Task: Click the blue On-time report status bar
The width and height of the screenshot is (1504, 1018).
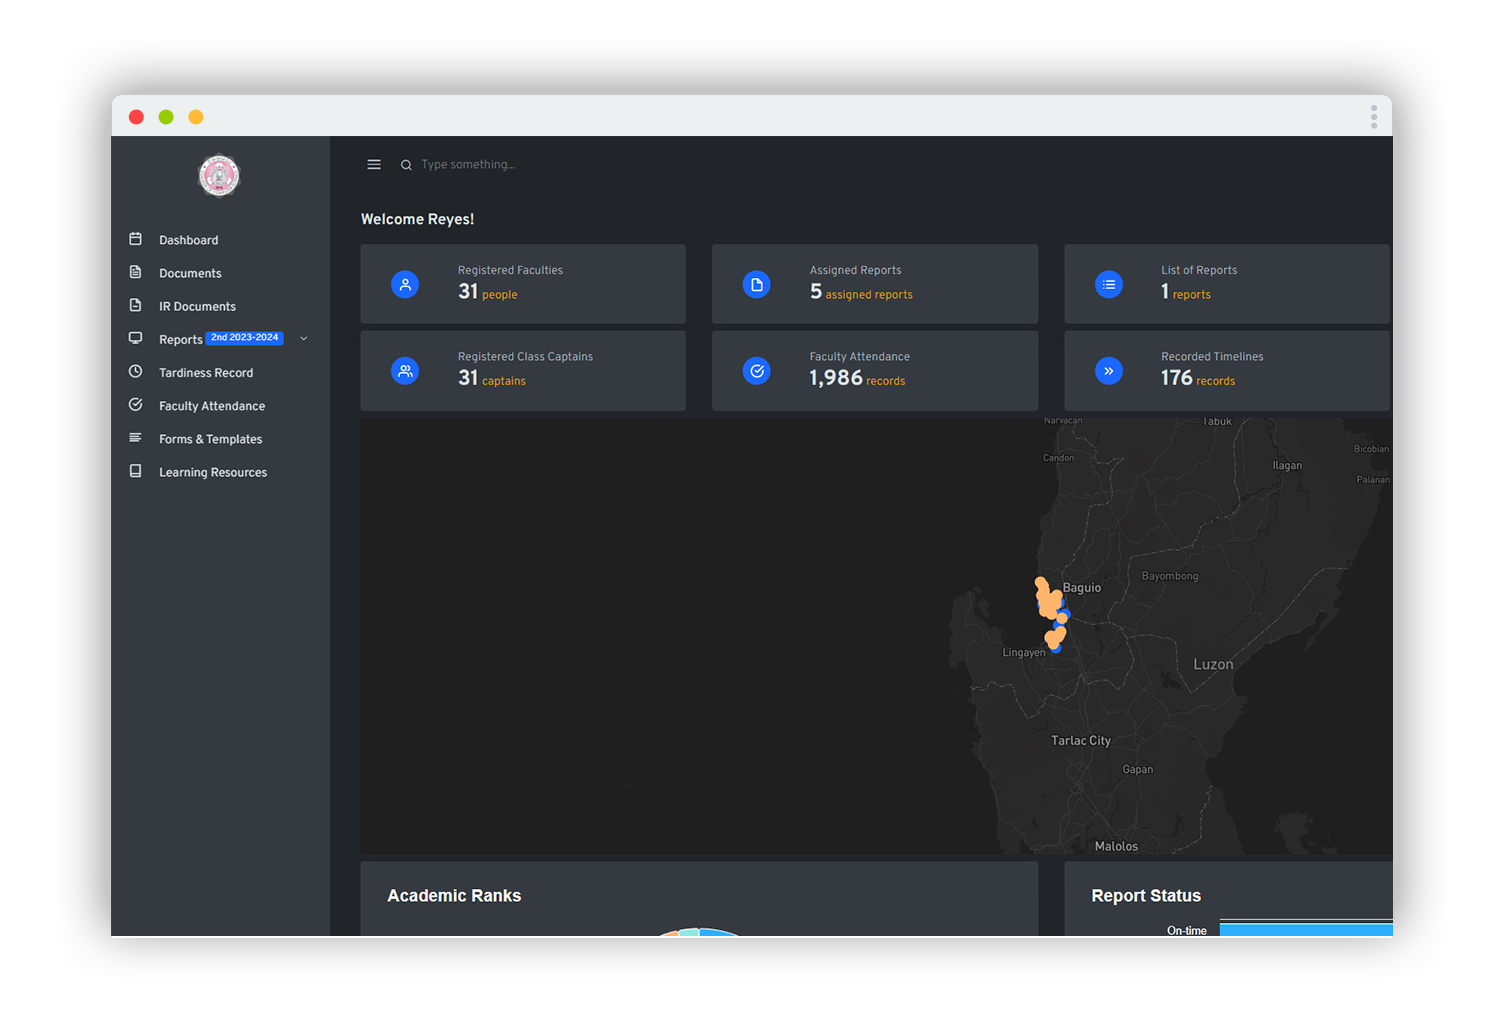Action: click(x=1305, y=930)
